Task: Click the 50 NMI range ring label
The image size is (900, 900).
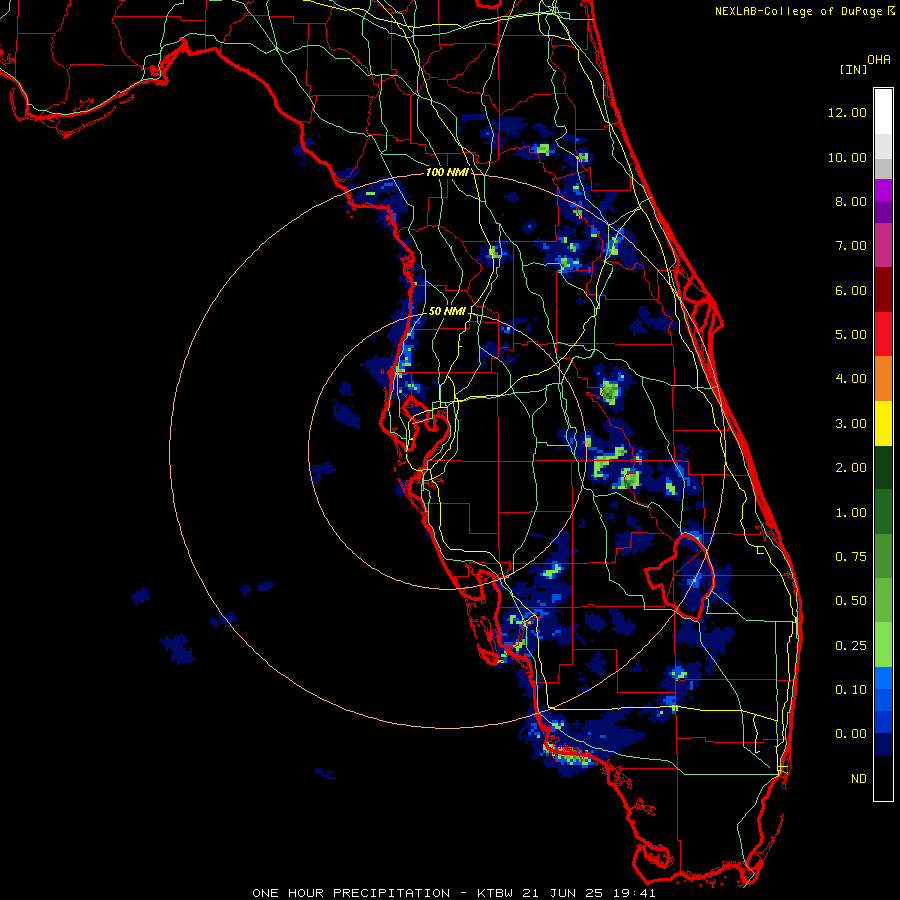Action: pyautogui.click(x=447, y=311)
